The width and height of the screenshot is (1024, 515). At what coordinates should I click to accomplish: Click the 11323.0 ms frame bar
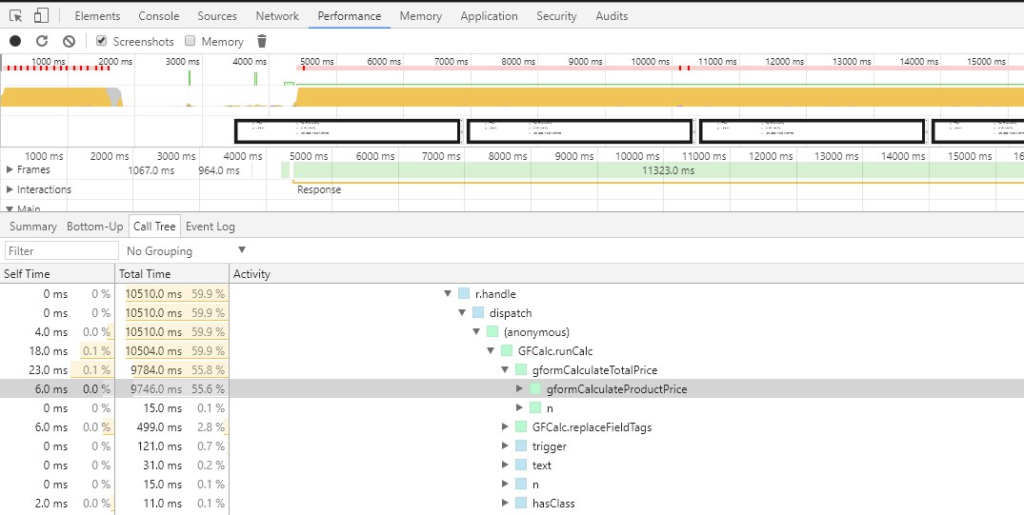point(658,170)
